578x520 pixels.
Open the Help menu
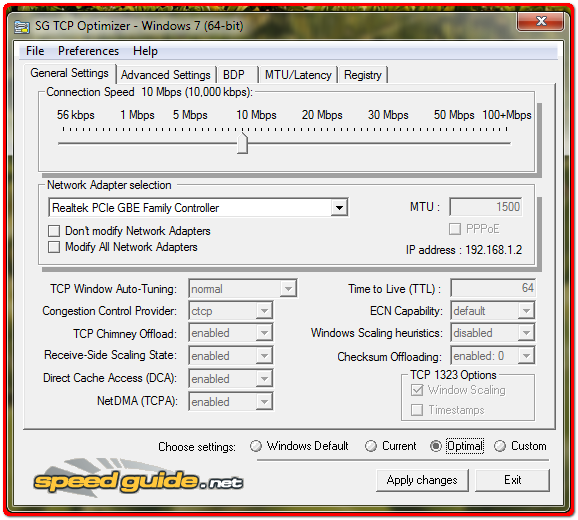(x=145, y=51)
